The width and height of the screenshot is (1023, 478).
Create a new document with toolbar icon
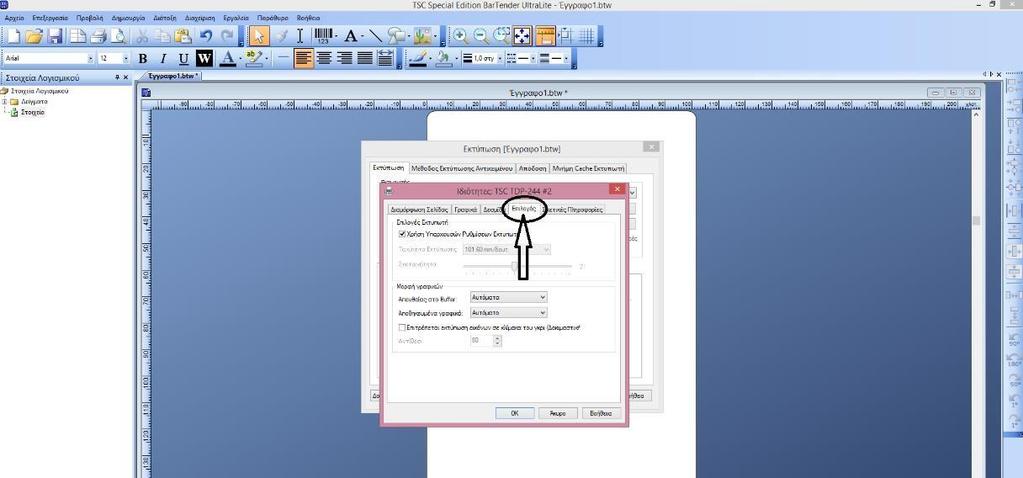13,37
